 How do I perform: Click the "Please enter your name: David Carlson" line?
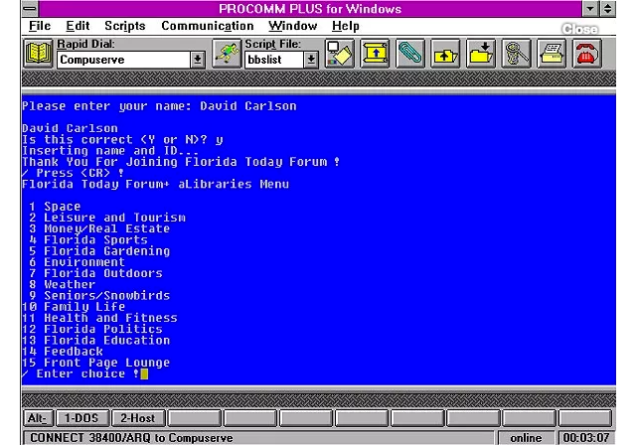159,106
